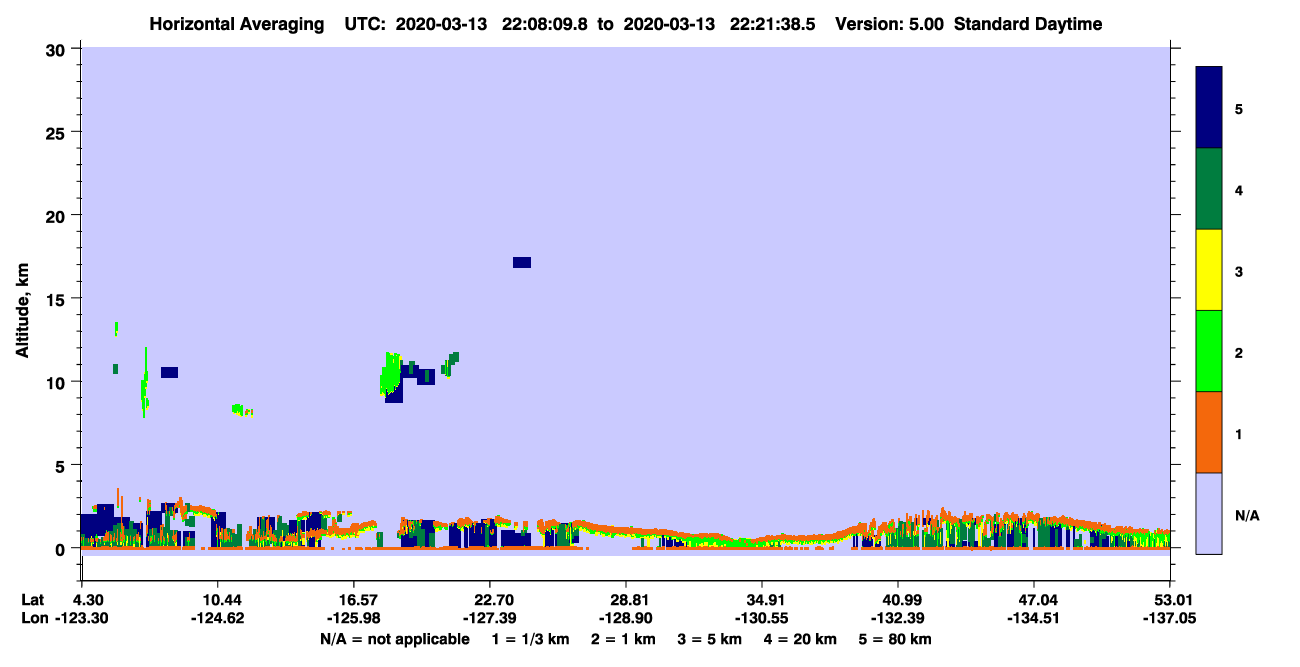The height and width of the screenshot is (667, 1300).
Task: Click the lavender N/A color bar segment
Action: (x=1209, y=513)
